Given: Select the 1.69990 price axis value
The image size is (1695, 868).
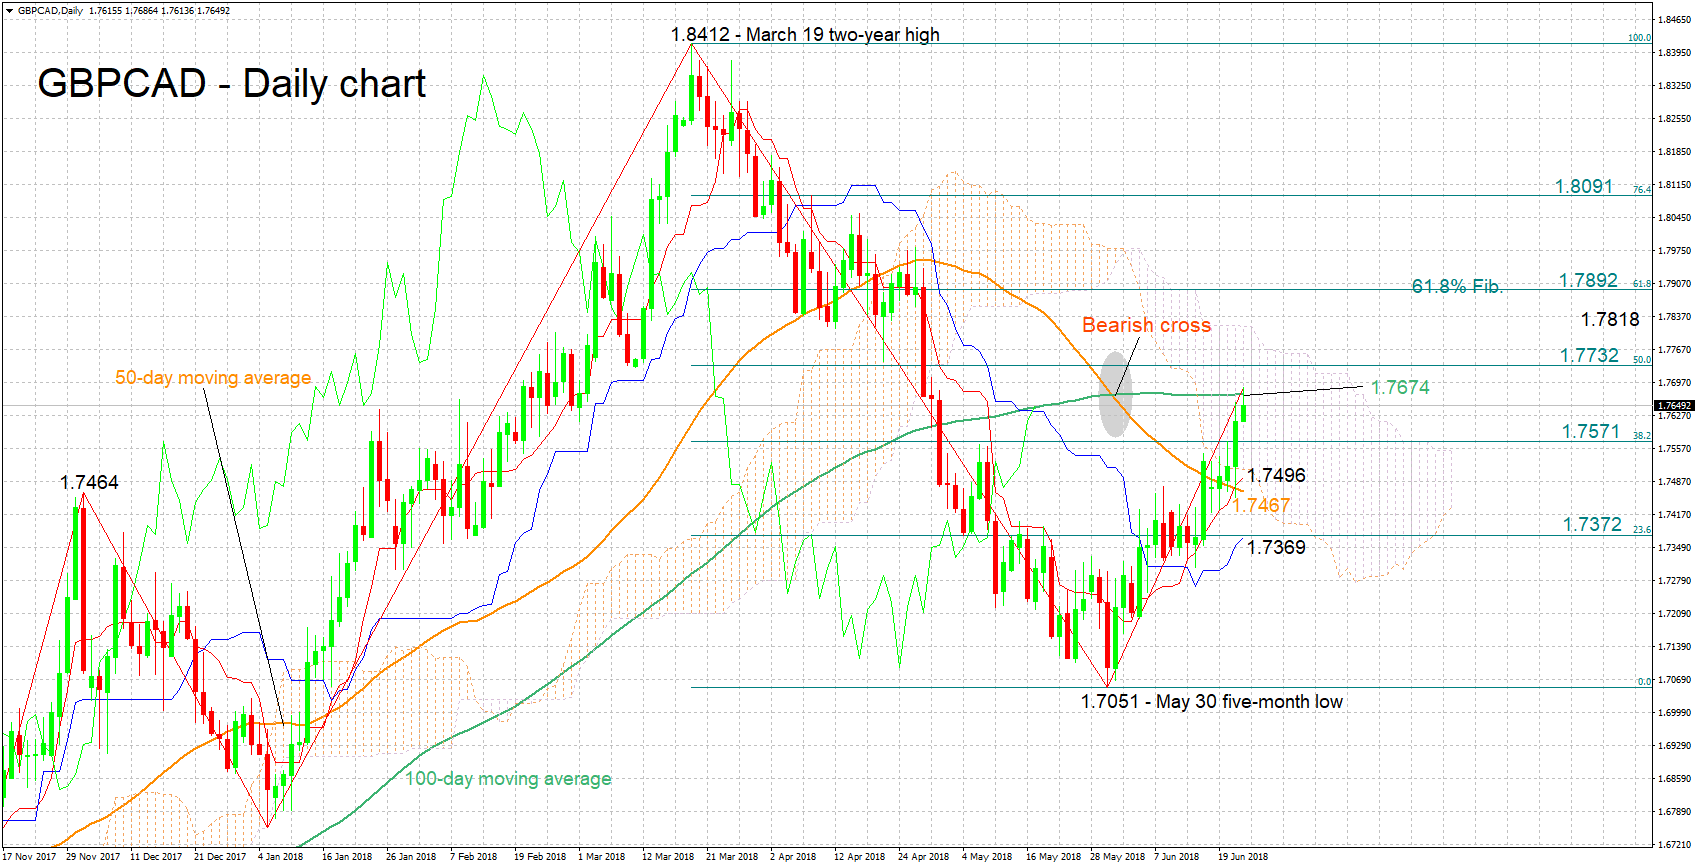Looking at the screenshot, I should (1674, 713).
